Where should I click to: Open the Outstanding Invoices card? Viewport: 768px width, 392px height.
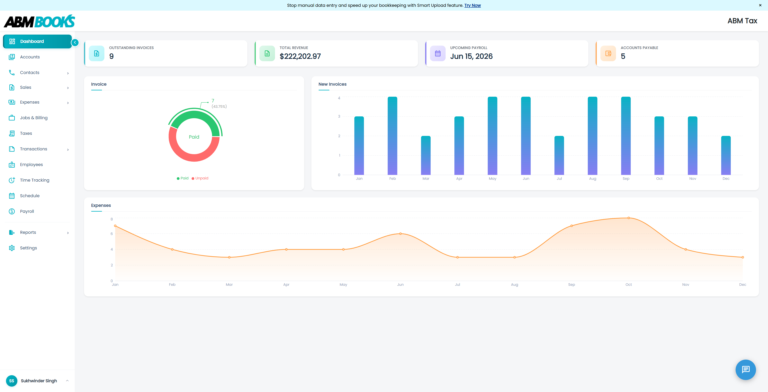166,53
